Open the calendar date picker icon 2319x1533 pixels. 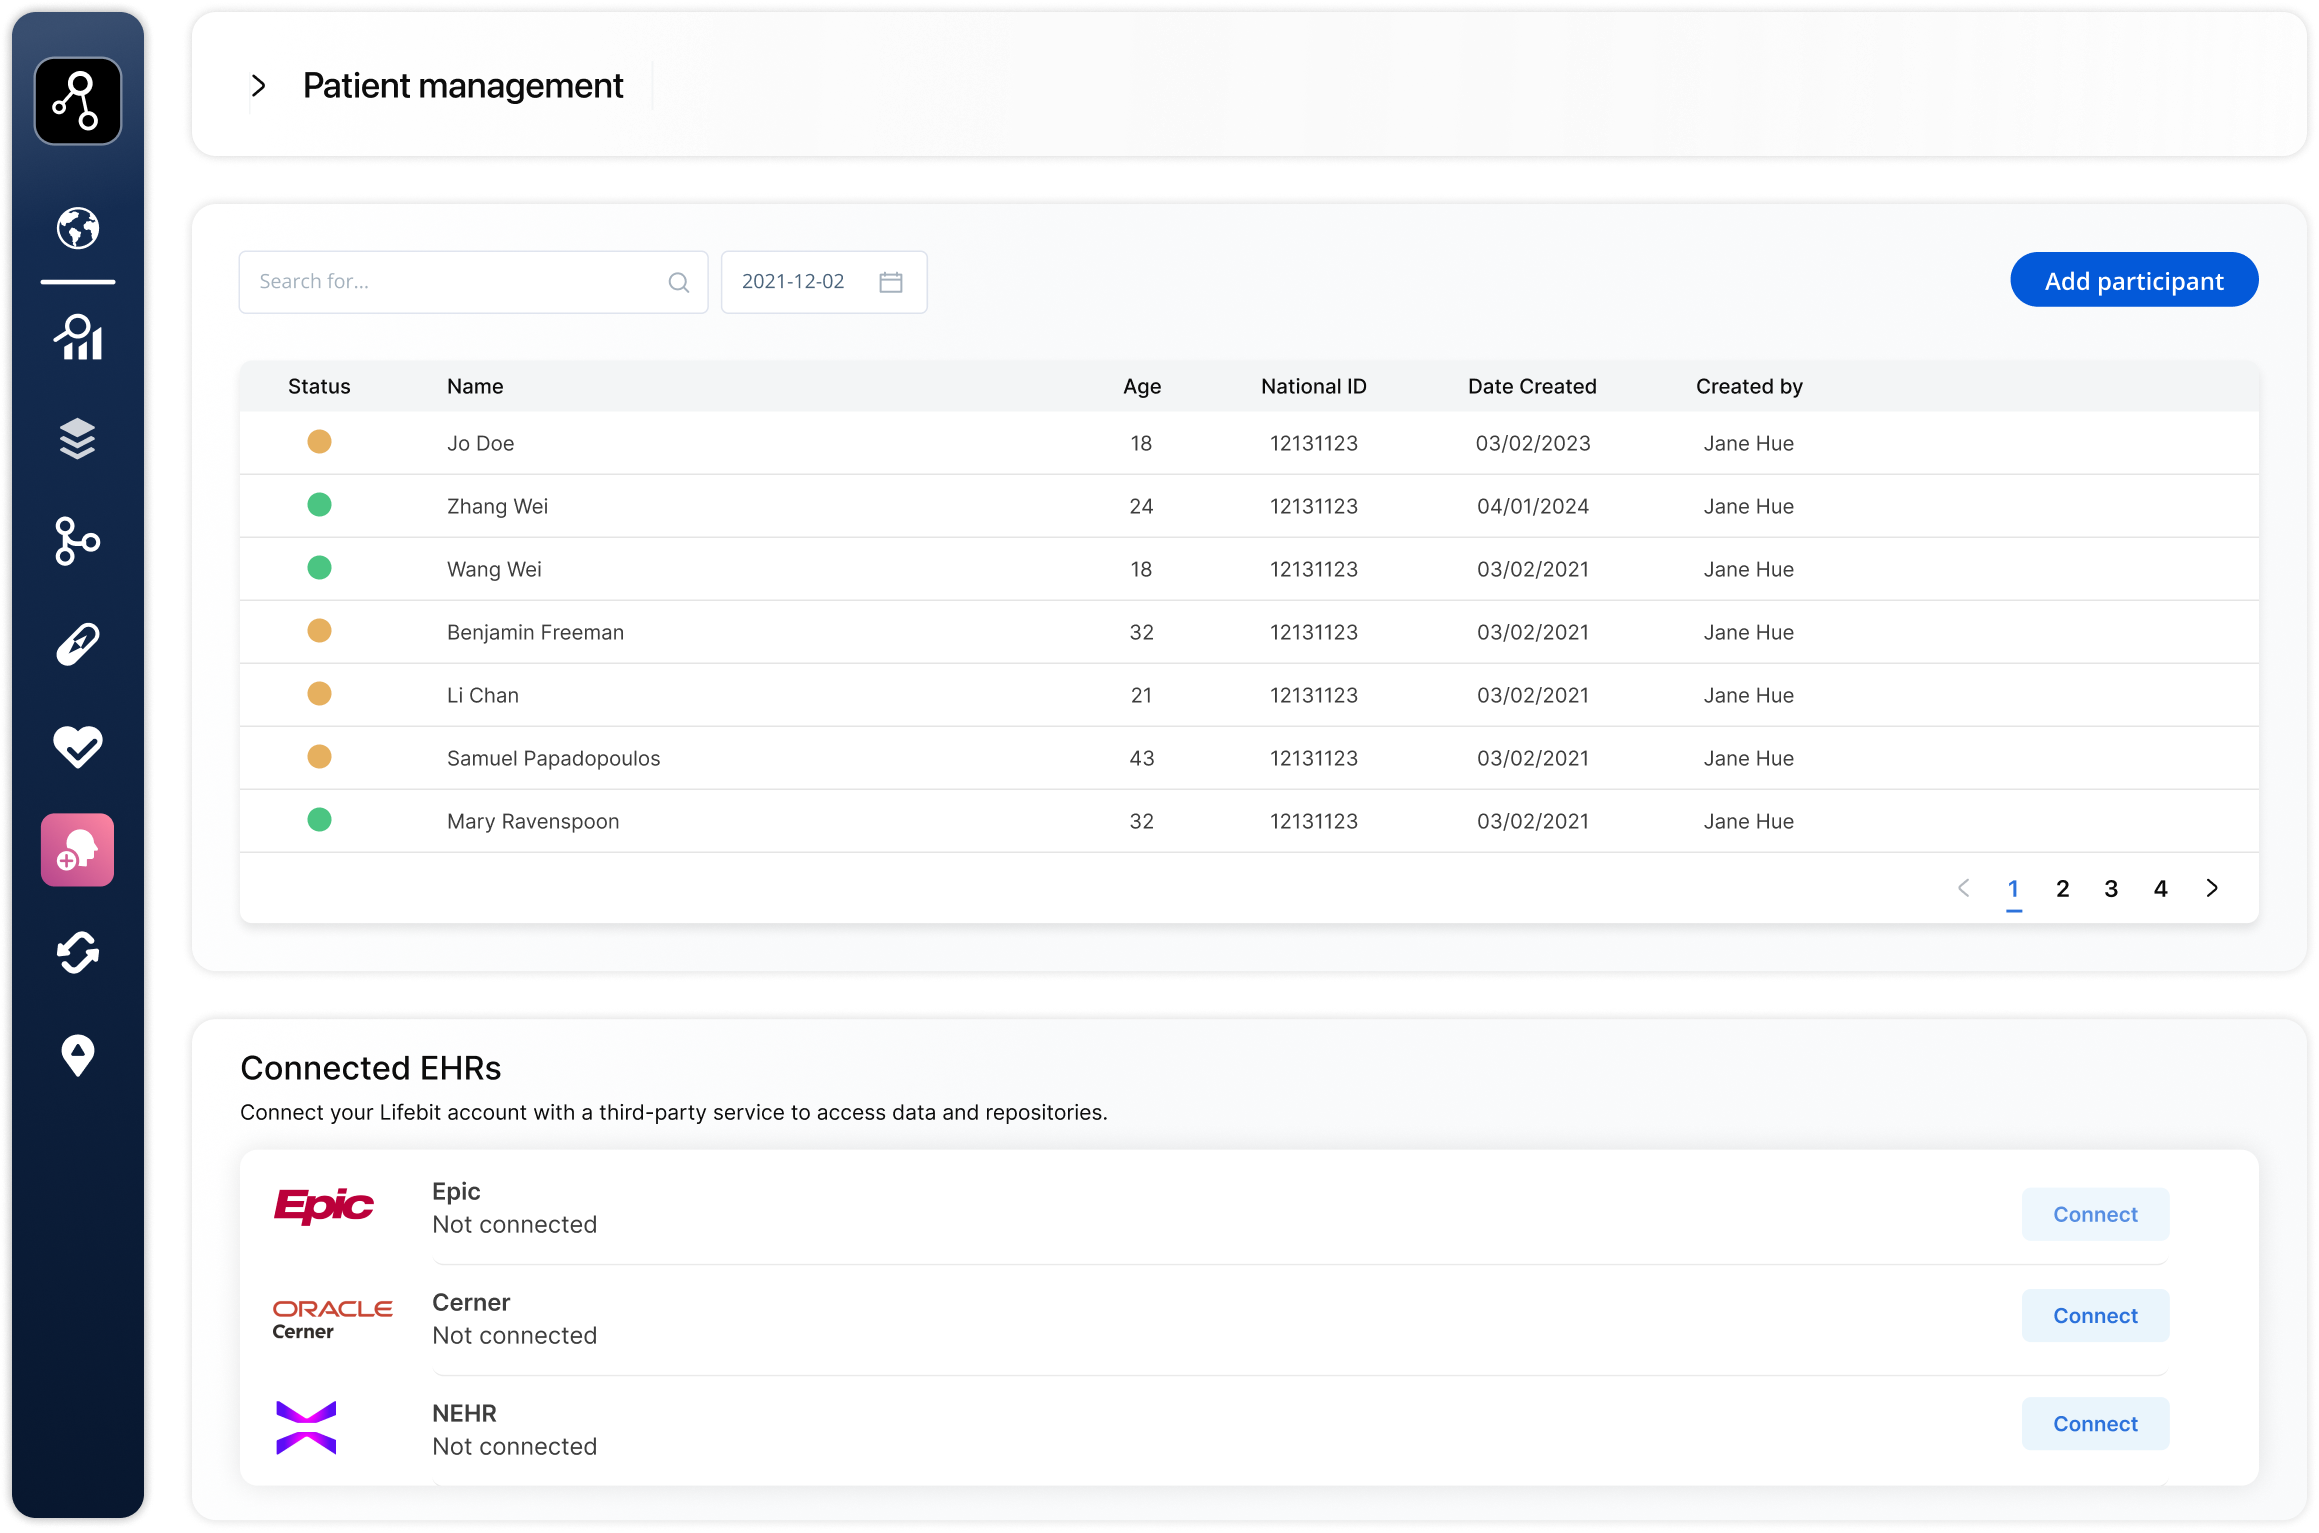point(891,282)
